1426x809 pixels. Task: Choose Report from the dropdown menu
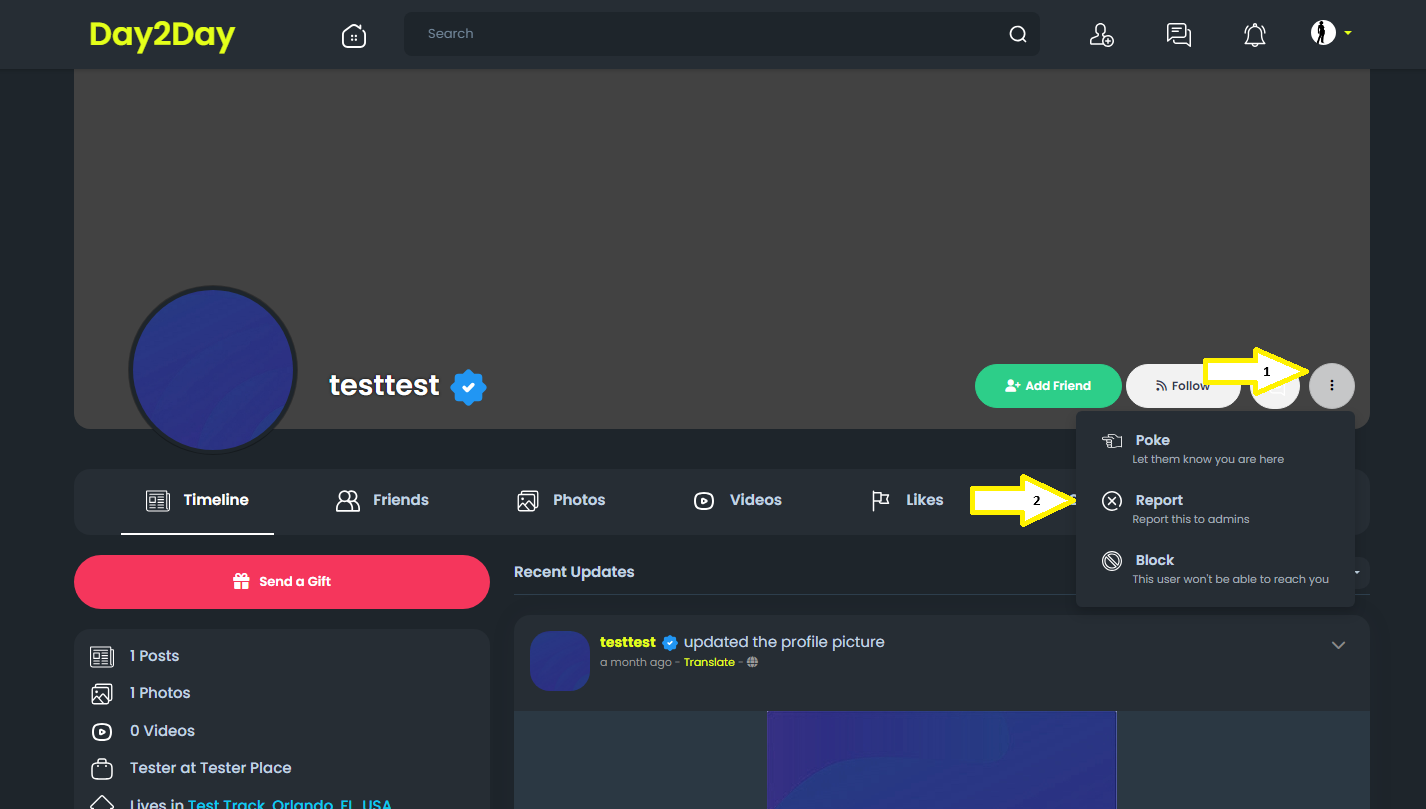tap(1215, 508)
